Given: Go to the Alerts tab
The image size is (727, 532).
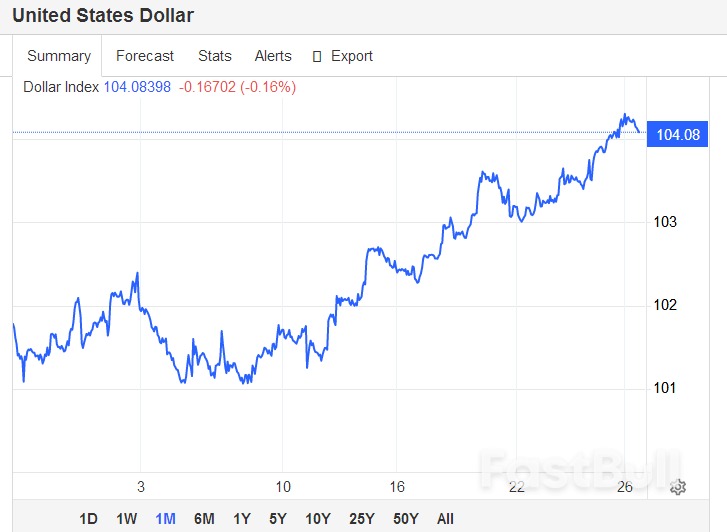Looking at the screenshot, I should tap(273, 56).
